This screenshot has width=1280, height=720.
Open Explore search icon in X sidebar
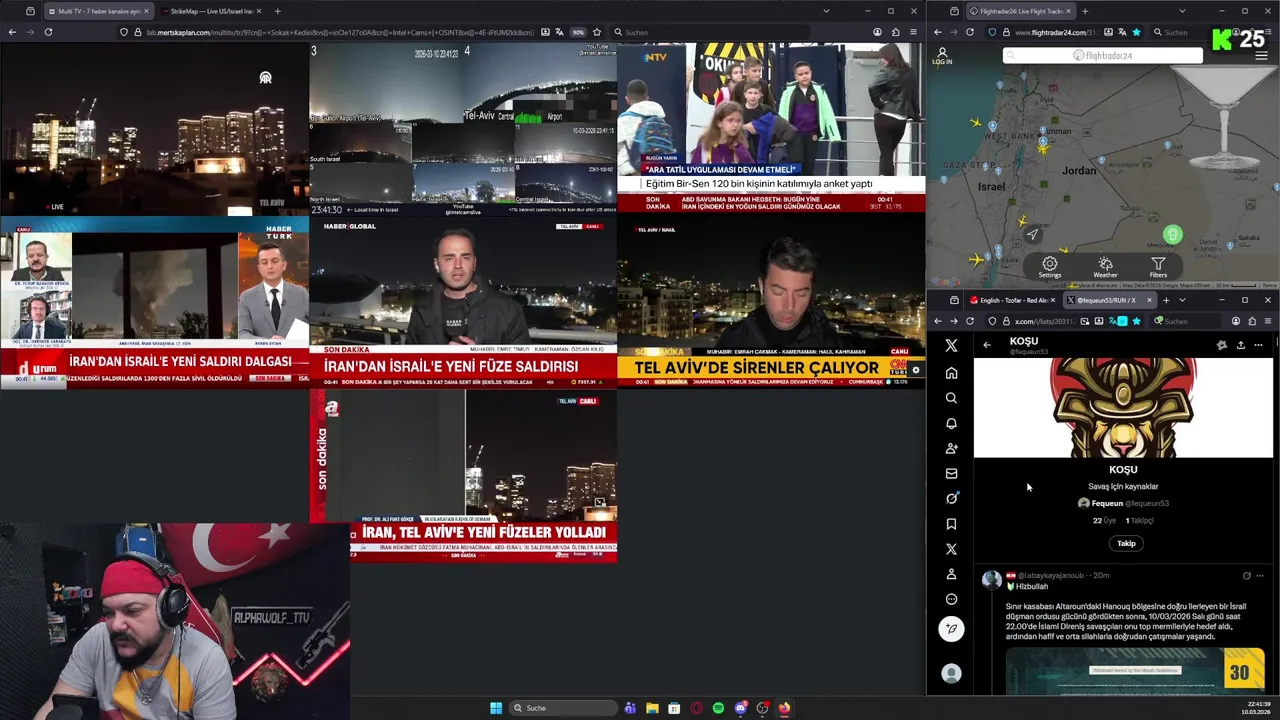(951, 398)
